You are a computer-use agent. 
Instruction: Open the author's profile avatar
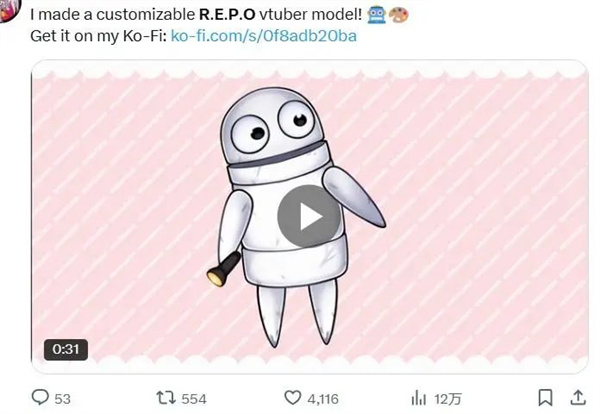tap(8, 10)
